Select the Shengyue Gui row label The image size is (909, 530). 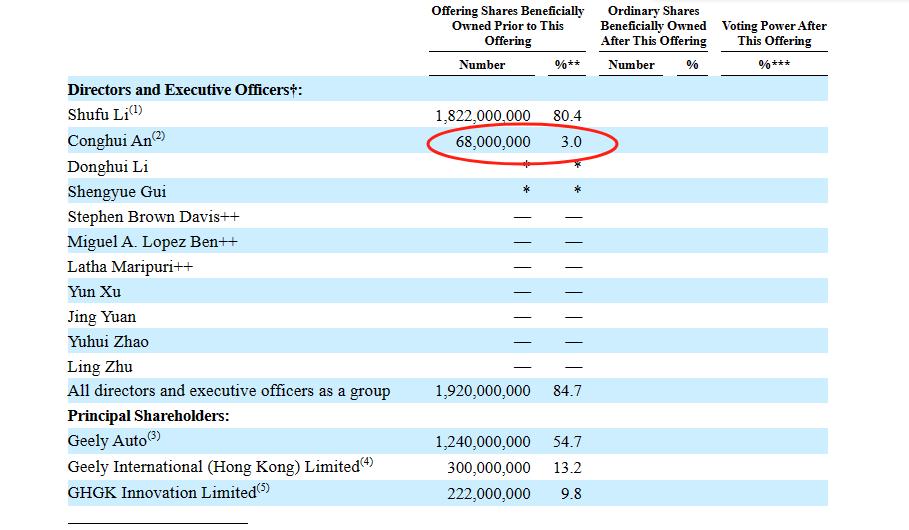pos(117,192)
